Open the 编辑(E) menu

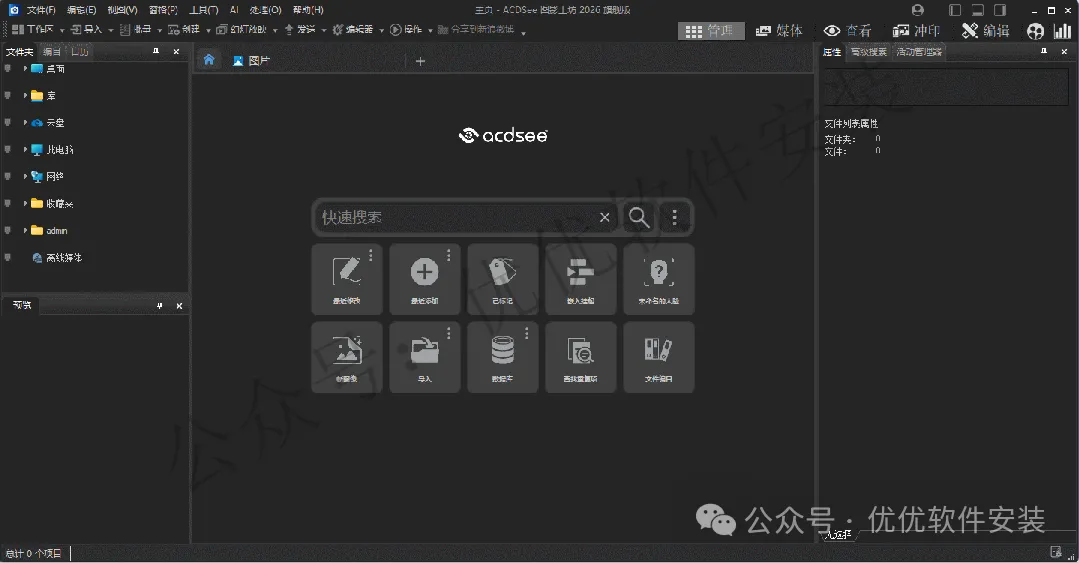tap(81, 10)
